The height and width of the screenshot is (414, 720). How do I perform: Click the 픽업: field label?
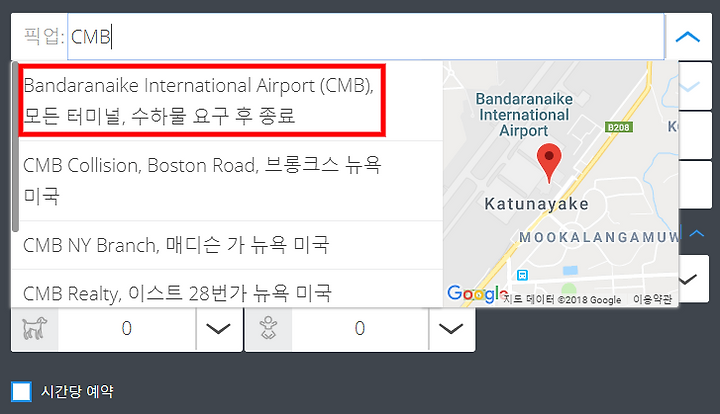[x=44, y=37]
